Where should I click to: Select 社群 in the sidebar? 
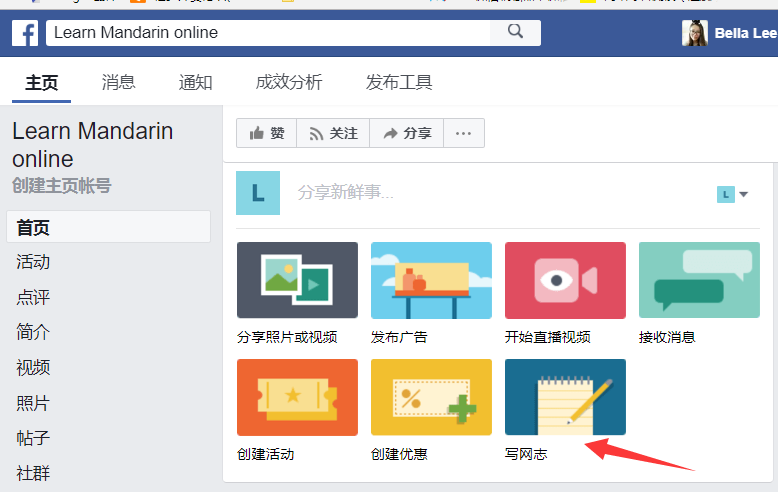click(x=33, y=473)
